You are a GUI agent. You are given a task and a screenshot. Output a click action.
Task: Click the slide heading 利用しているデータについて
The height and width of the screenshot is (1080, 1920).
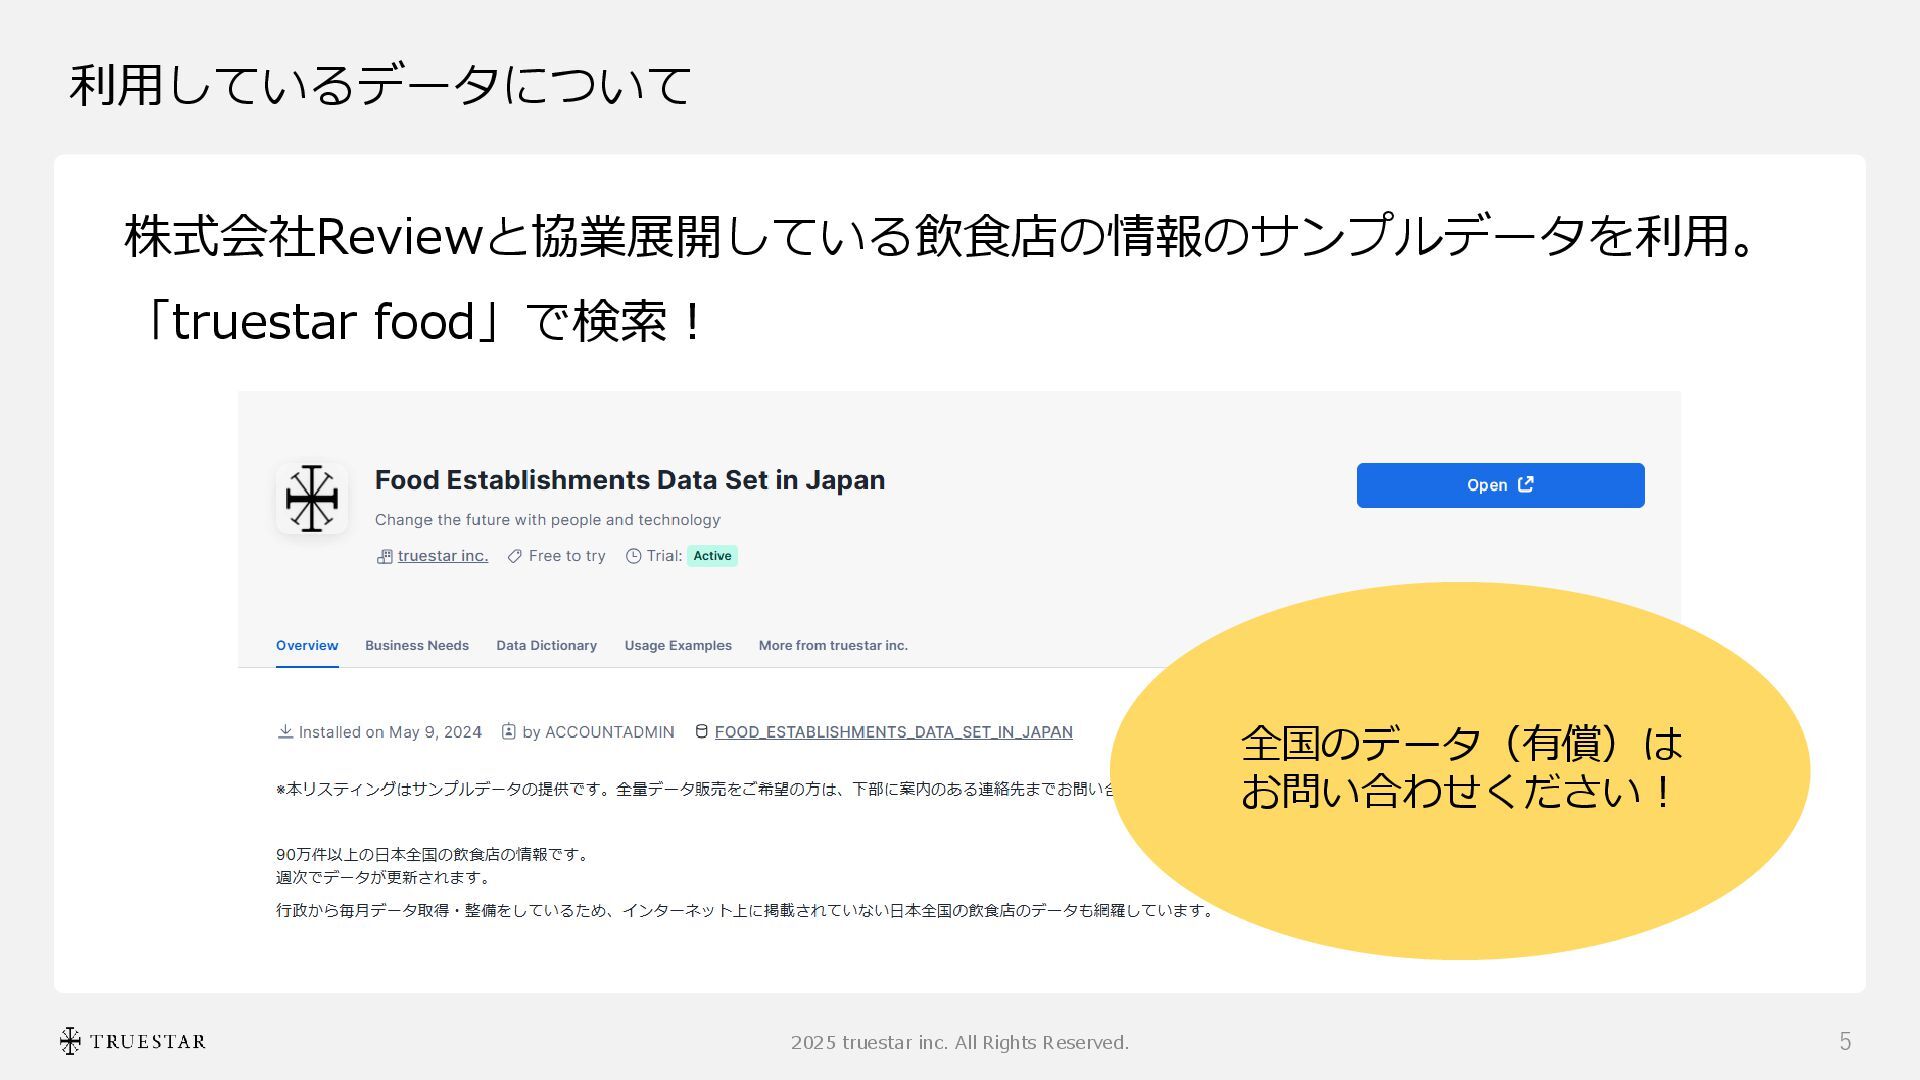pyautogui.click(x=380, y=84)
